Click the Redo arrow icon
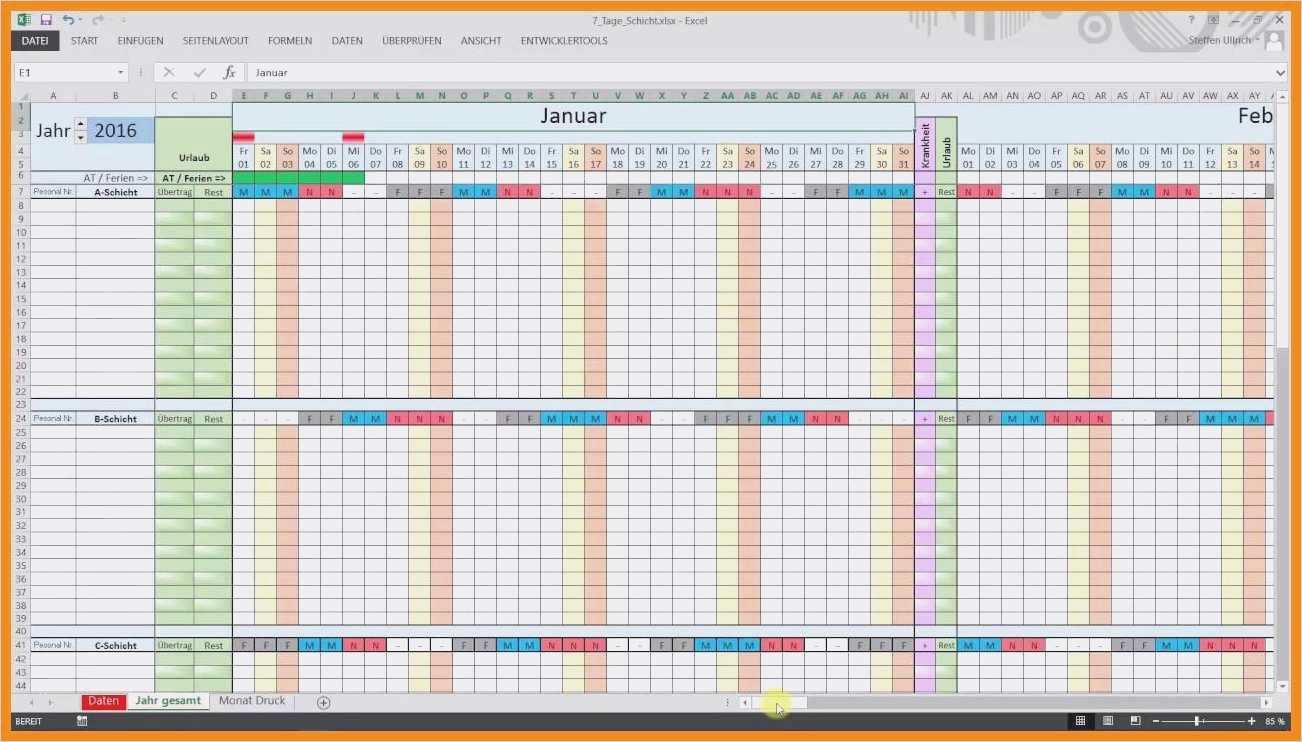 (97, 20)
